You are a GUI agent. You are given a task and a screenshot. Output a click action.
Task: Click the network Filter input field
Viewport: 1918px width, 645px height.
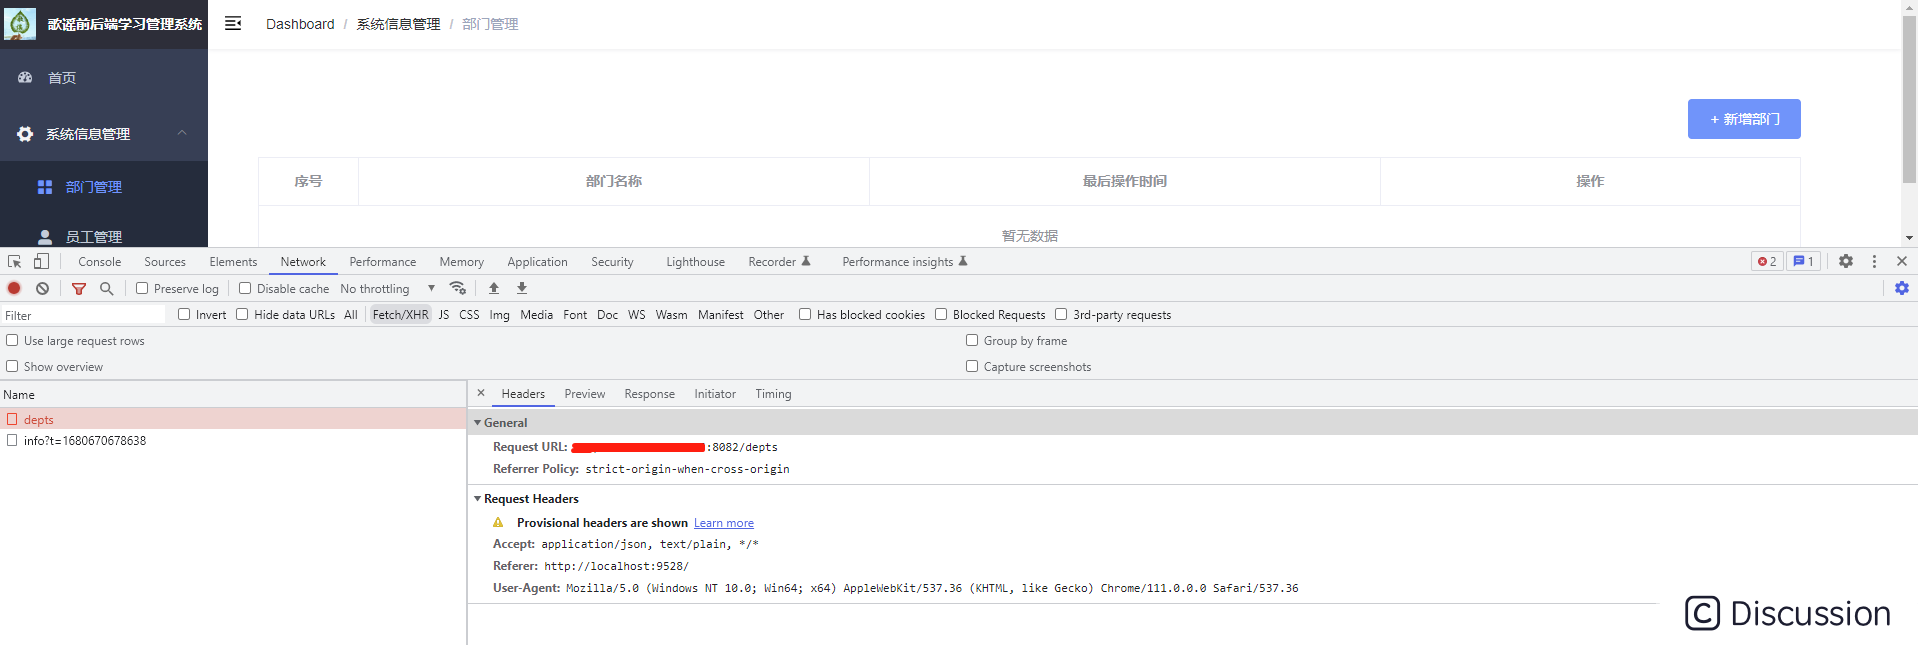(x=83, y=315)
